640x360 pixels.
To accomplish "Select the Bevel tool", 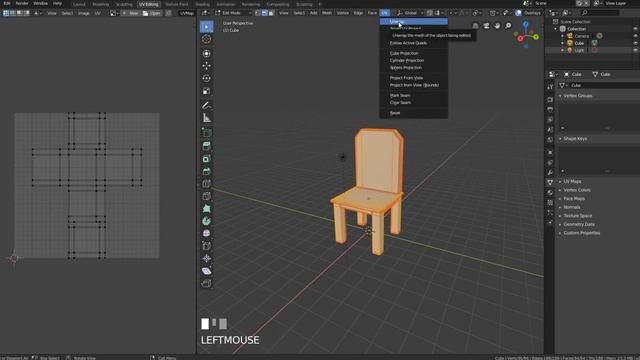I will [x=207, y=171].
